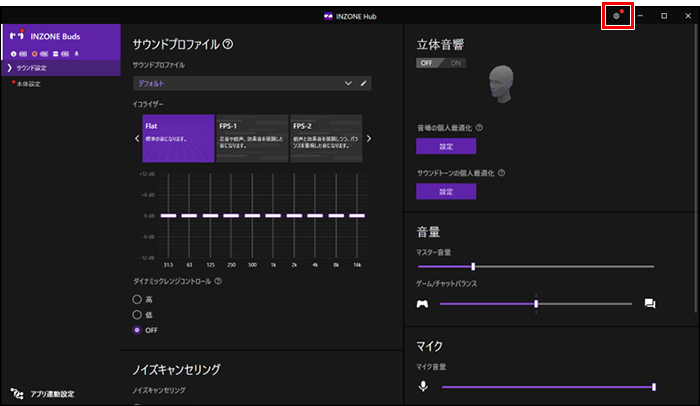Click the 8k equalizer band handle
This screenshot has width=700, height=406.
(x=336, y=216)
